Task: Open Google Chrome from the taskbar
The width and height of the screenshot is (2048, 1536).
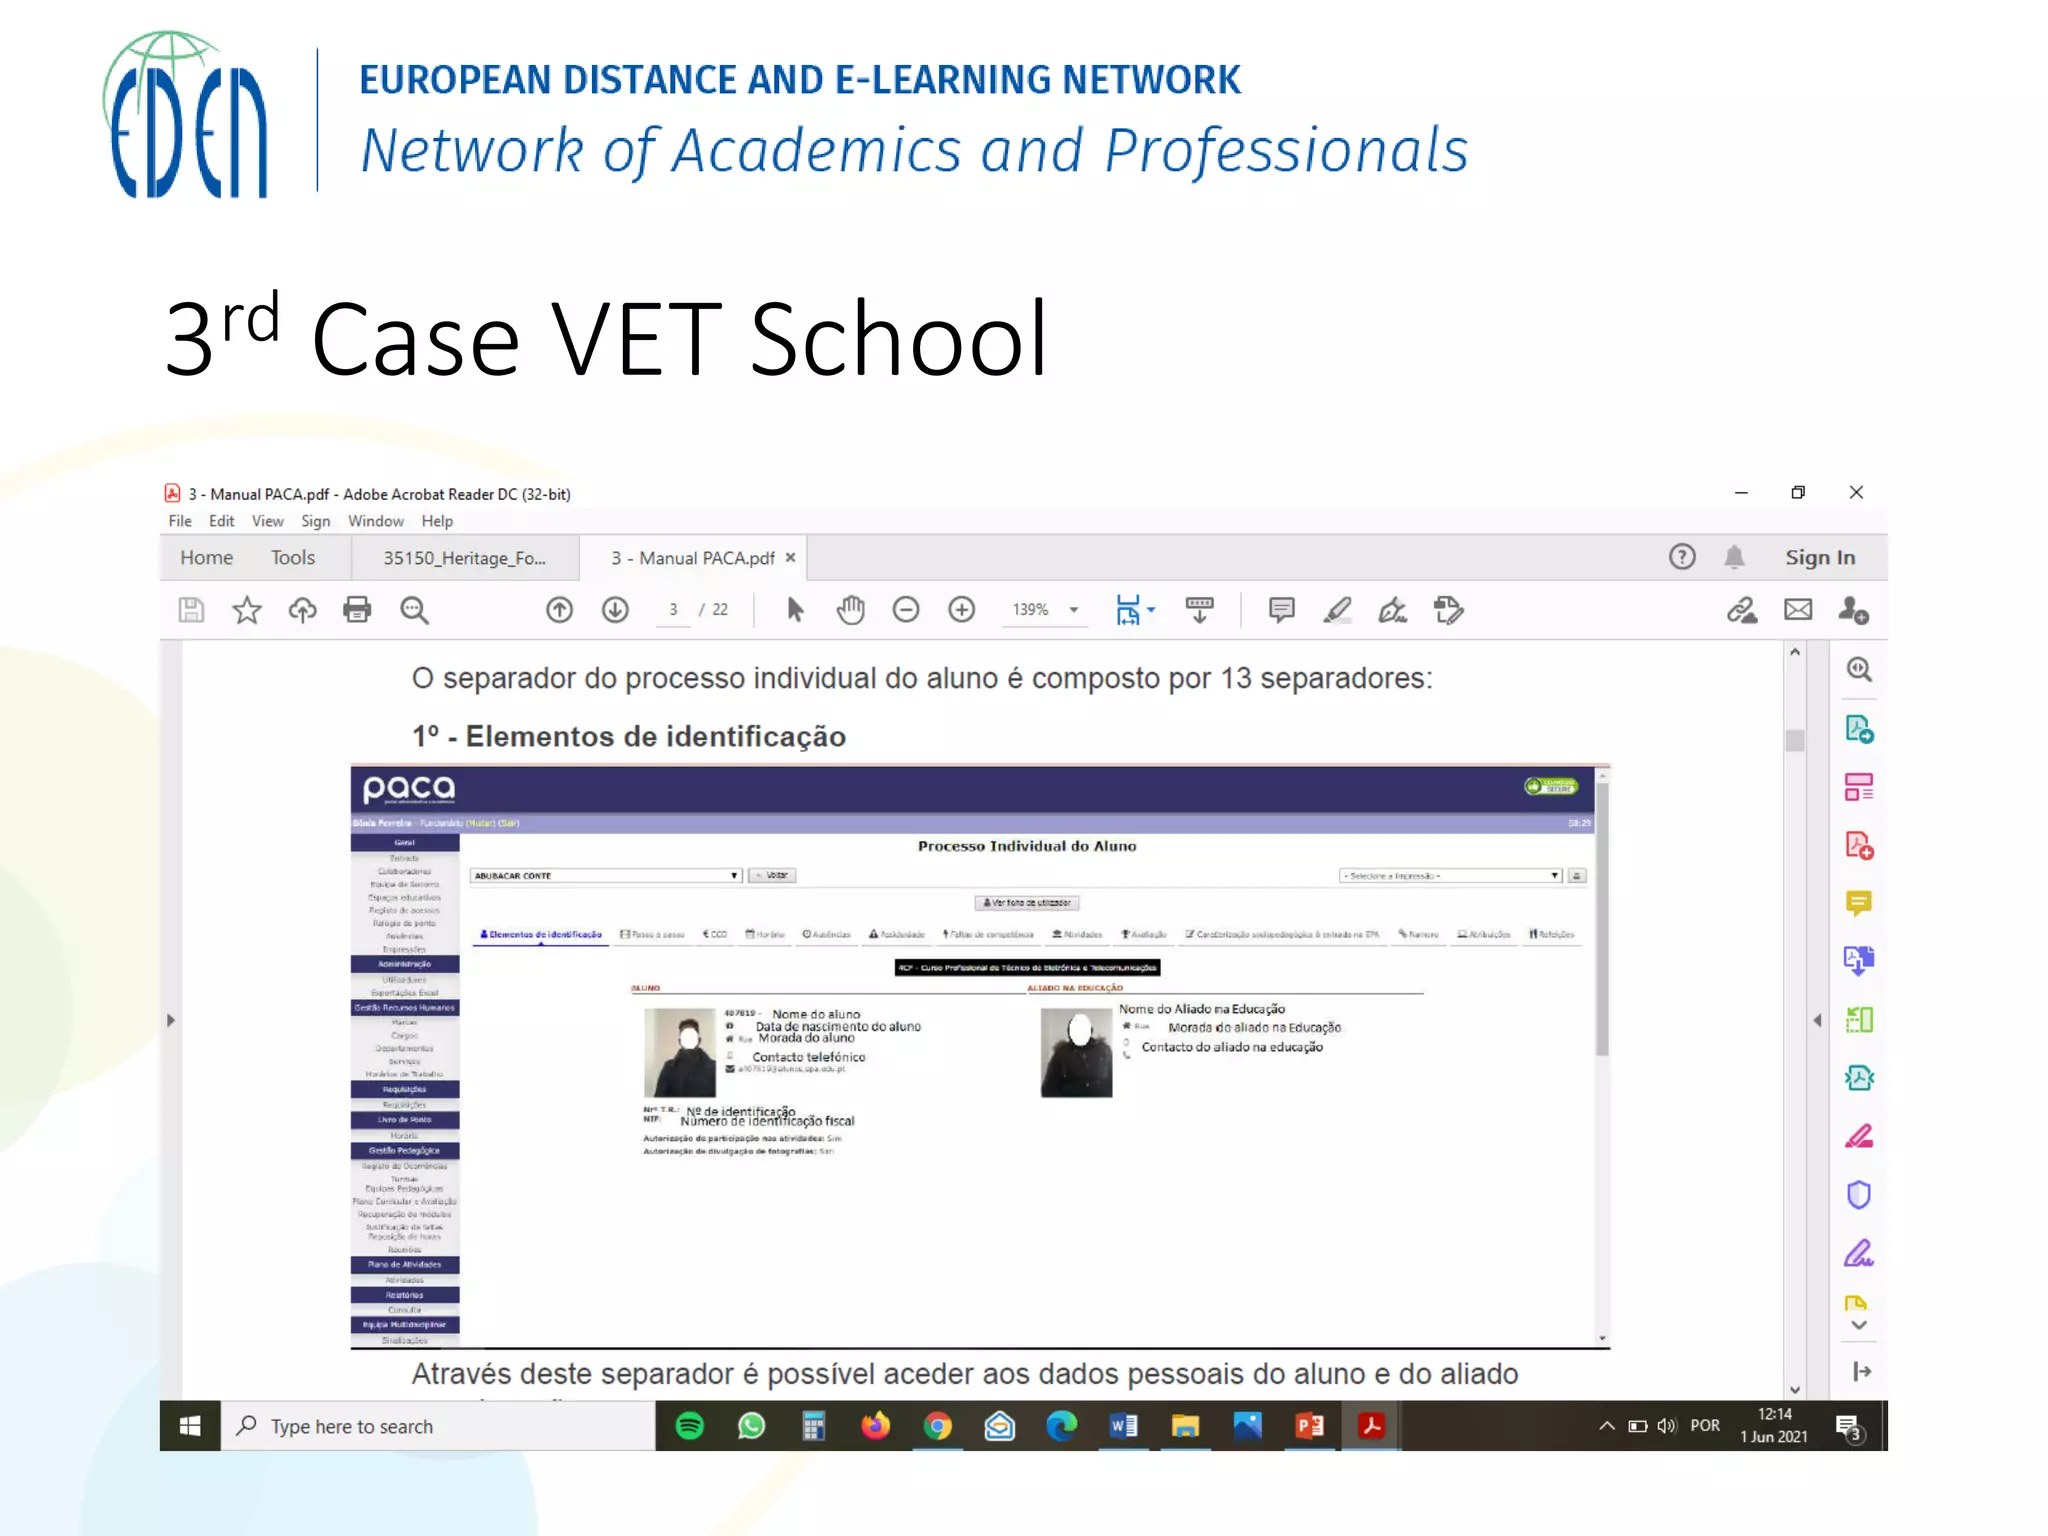Action: (937, 1426)
